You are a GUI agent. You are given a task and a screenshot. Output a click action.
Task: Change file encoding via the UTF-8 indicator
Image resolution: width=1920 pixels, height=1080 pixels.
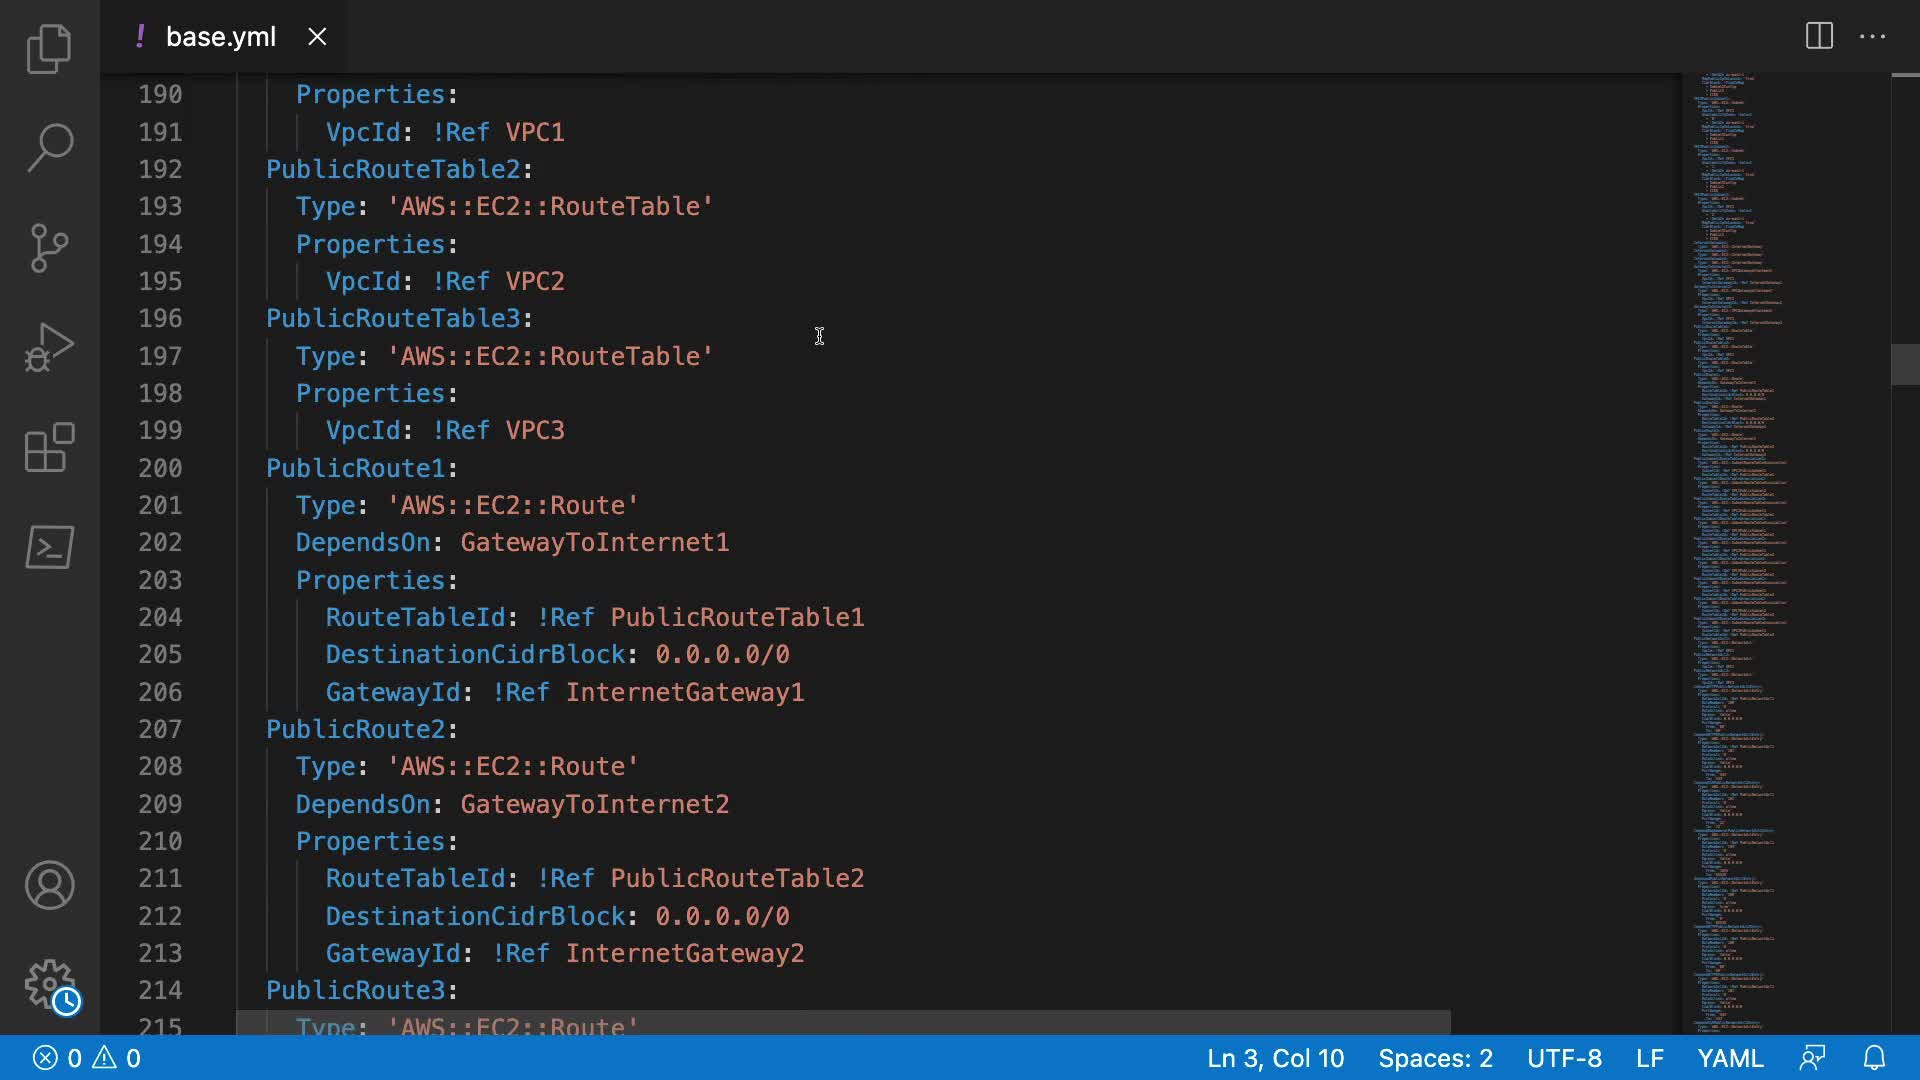click(x=1564, y=1058)
